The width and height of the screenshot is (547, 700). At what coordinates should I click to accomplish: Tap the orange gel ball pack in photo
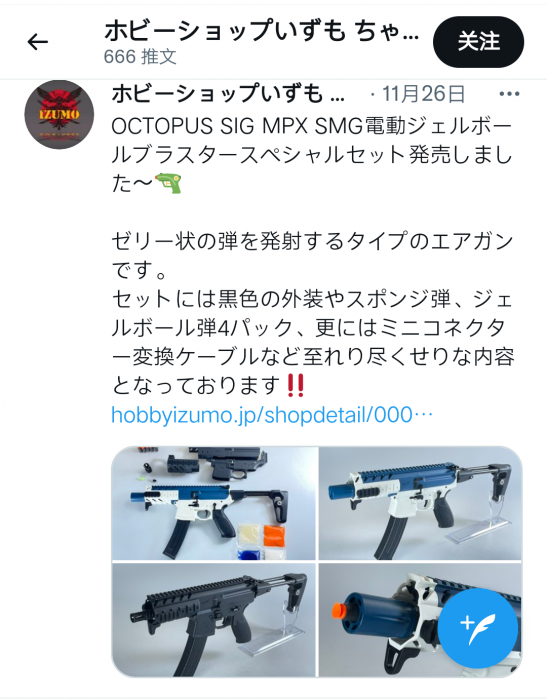[x=274, y=535]
